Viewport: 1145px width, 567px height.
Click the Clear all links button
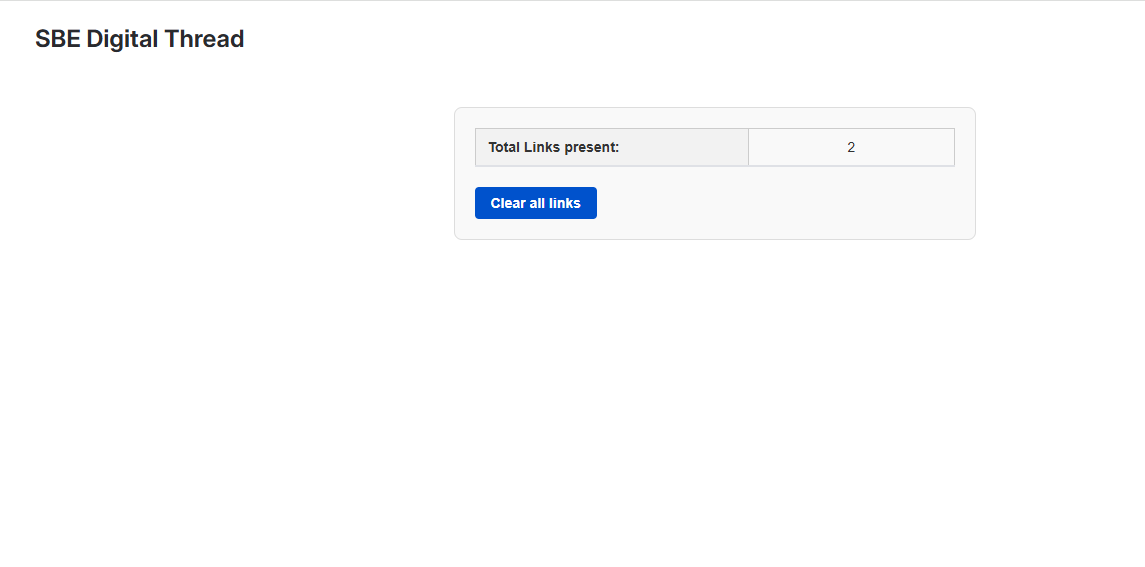(x=535, y=203)
